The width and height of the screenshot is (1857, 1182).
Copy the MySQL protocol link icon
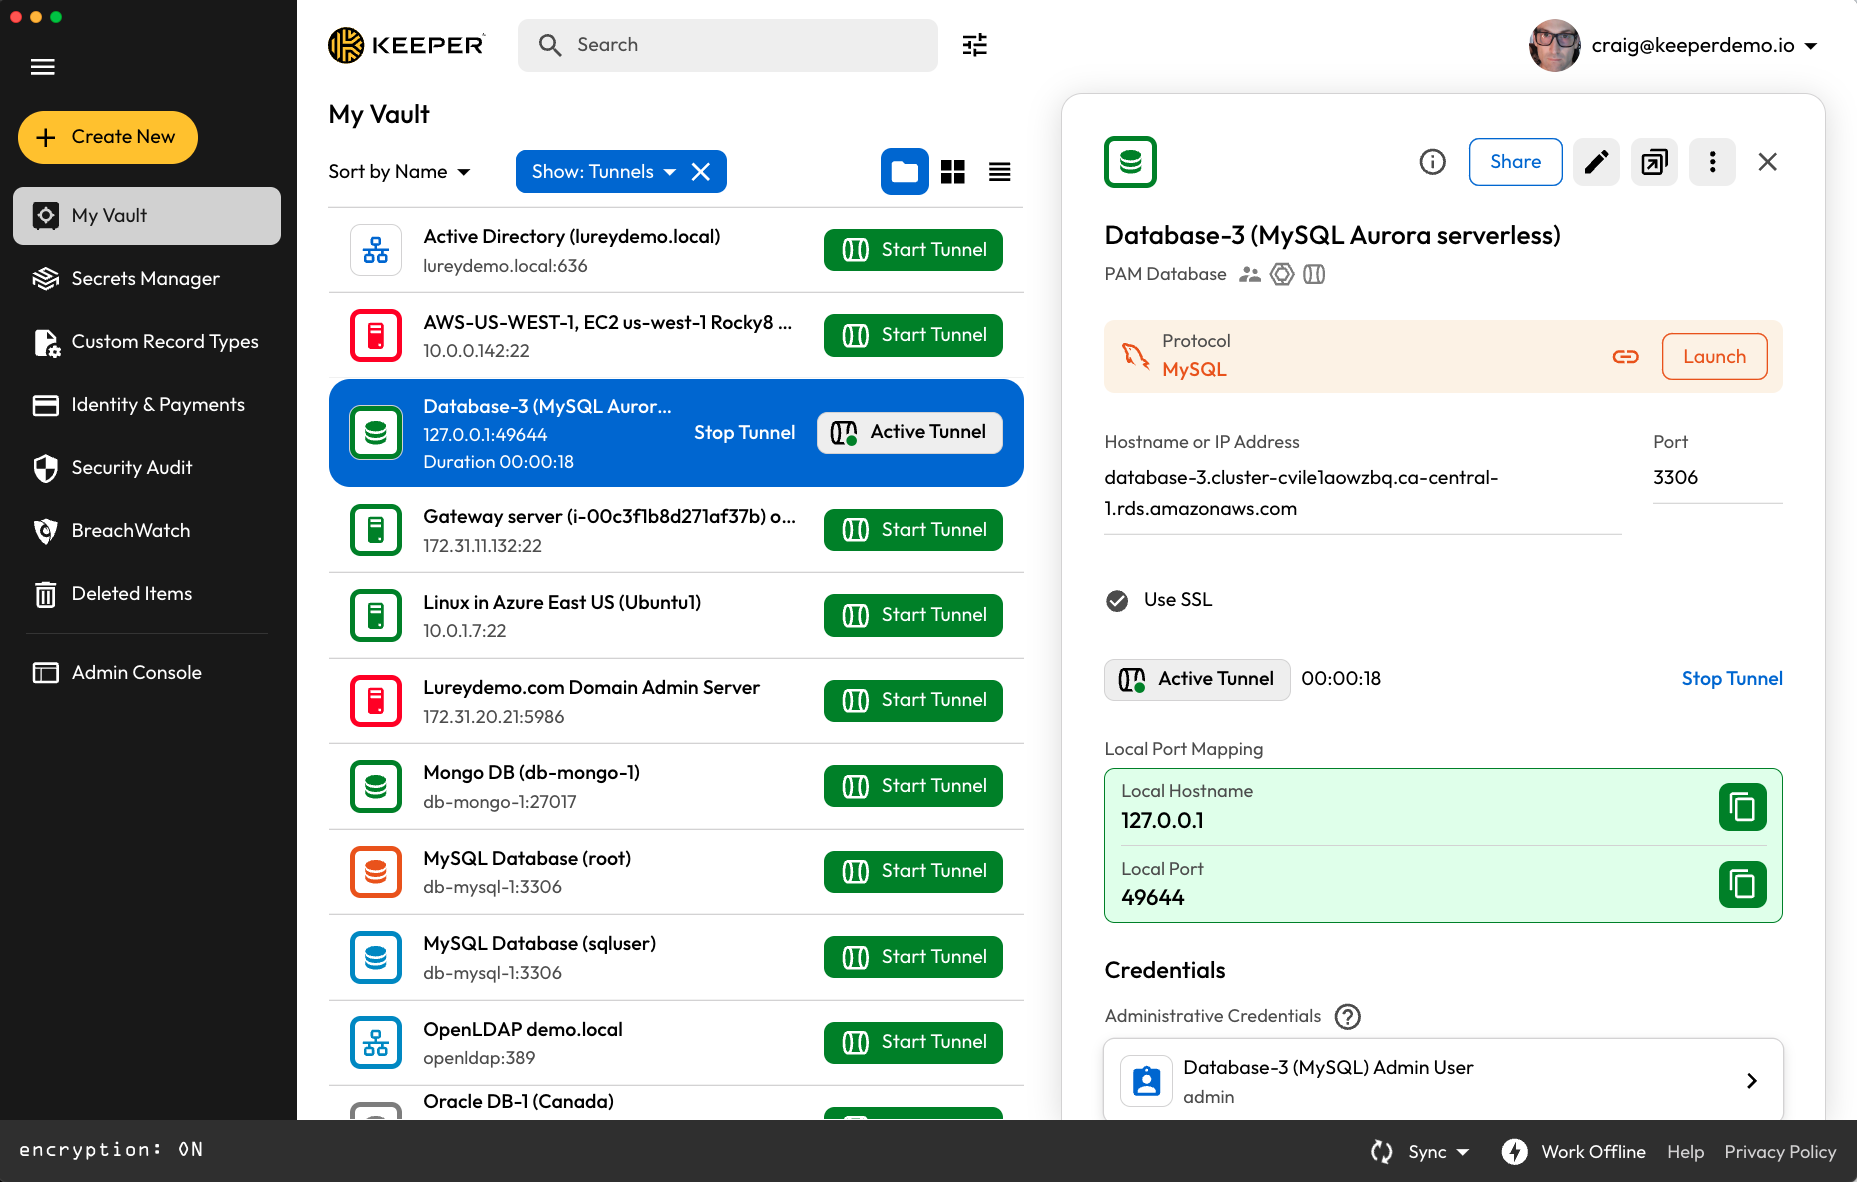[1625, 357]
